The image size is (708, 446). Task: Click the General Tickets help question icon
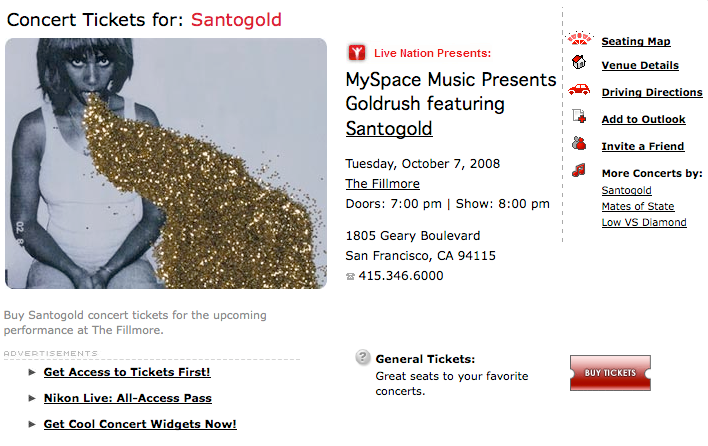click(x=362, y=359)
